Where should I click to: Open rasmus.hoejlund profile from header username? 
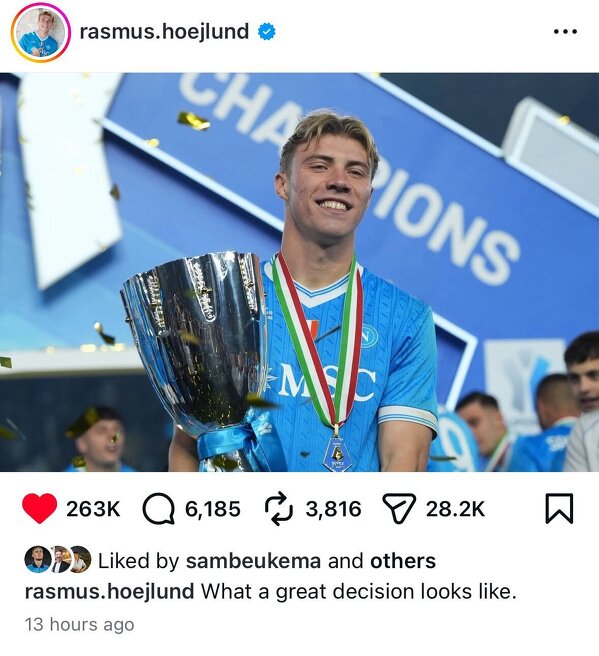164,32
